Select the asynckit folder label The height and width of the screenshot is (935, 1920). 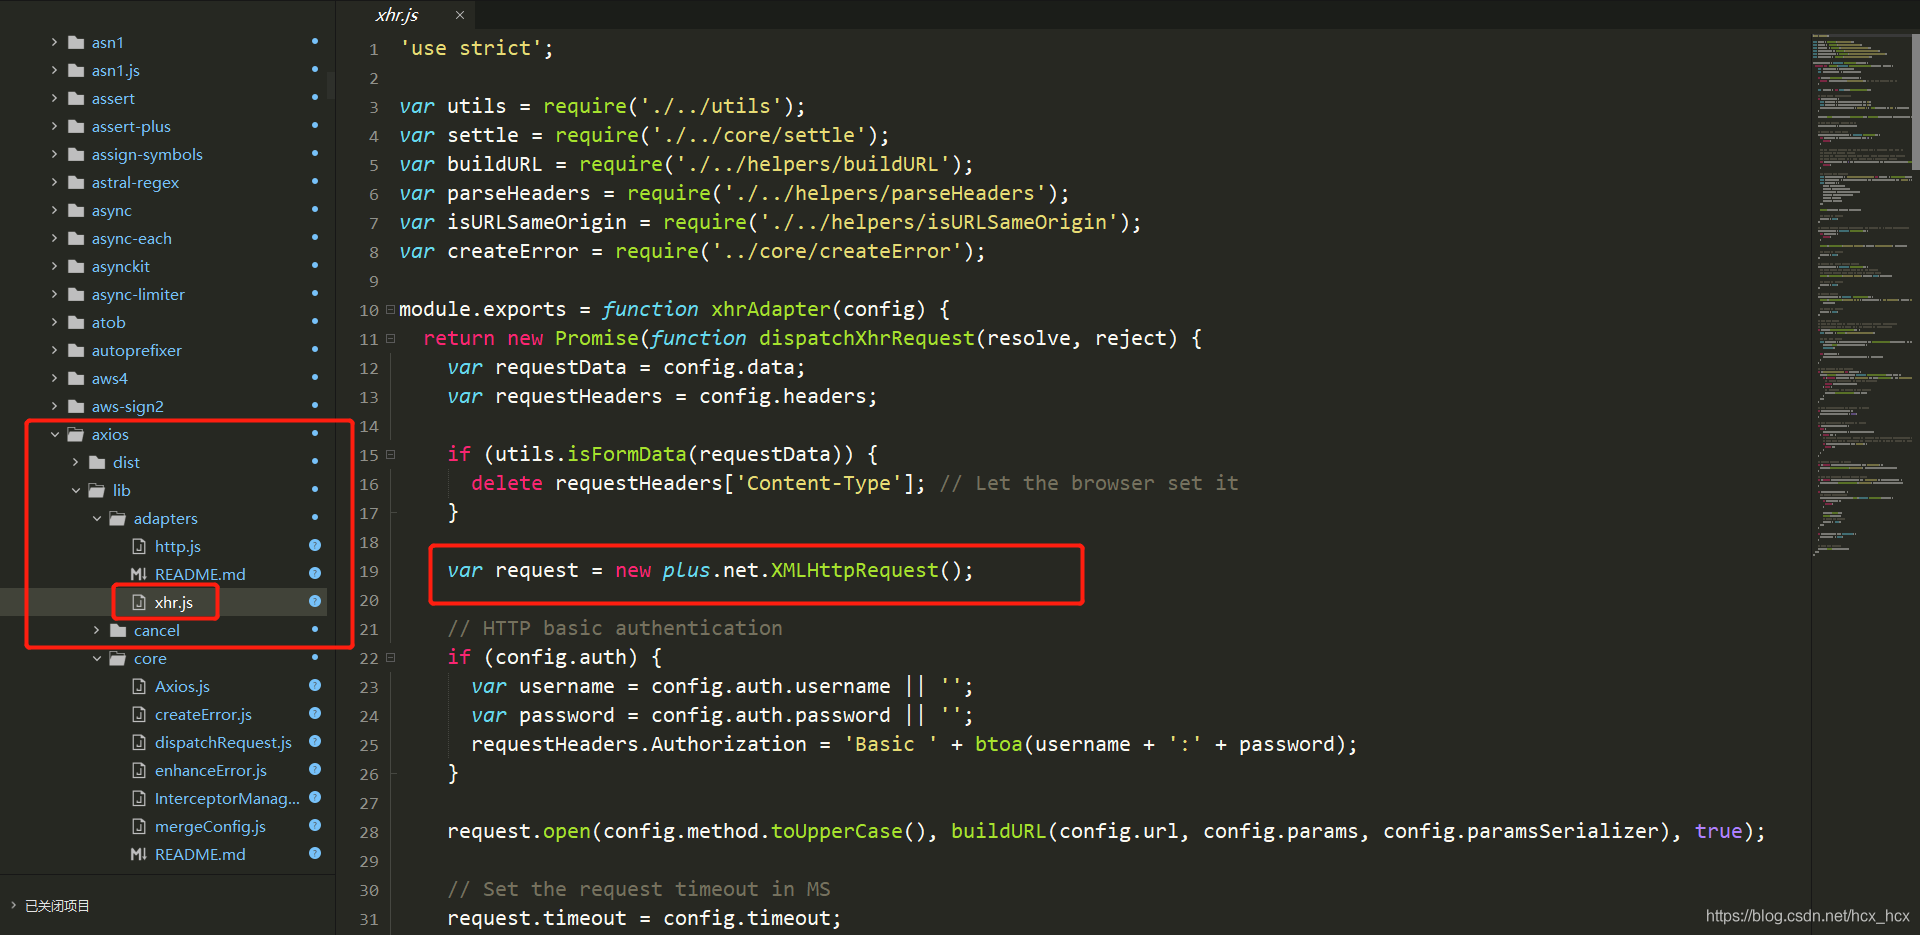(x=121, y=266)
